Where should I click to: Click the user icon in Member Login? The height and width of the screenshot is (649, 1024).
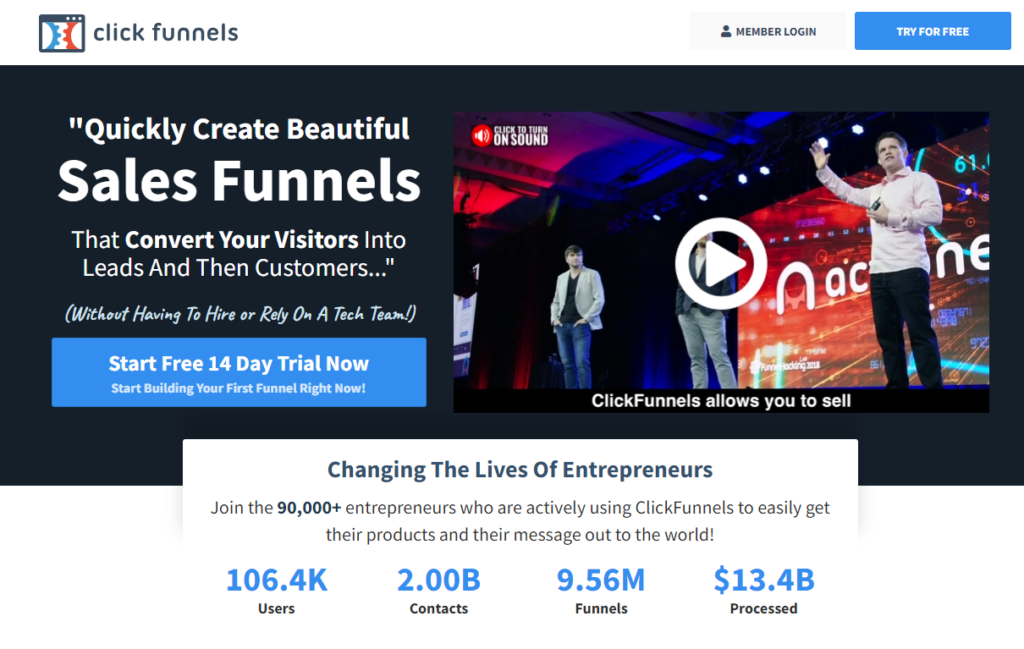coord(726,31)
